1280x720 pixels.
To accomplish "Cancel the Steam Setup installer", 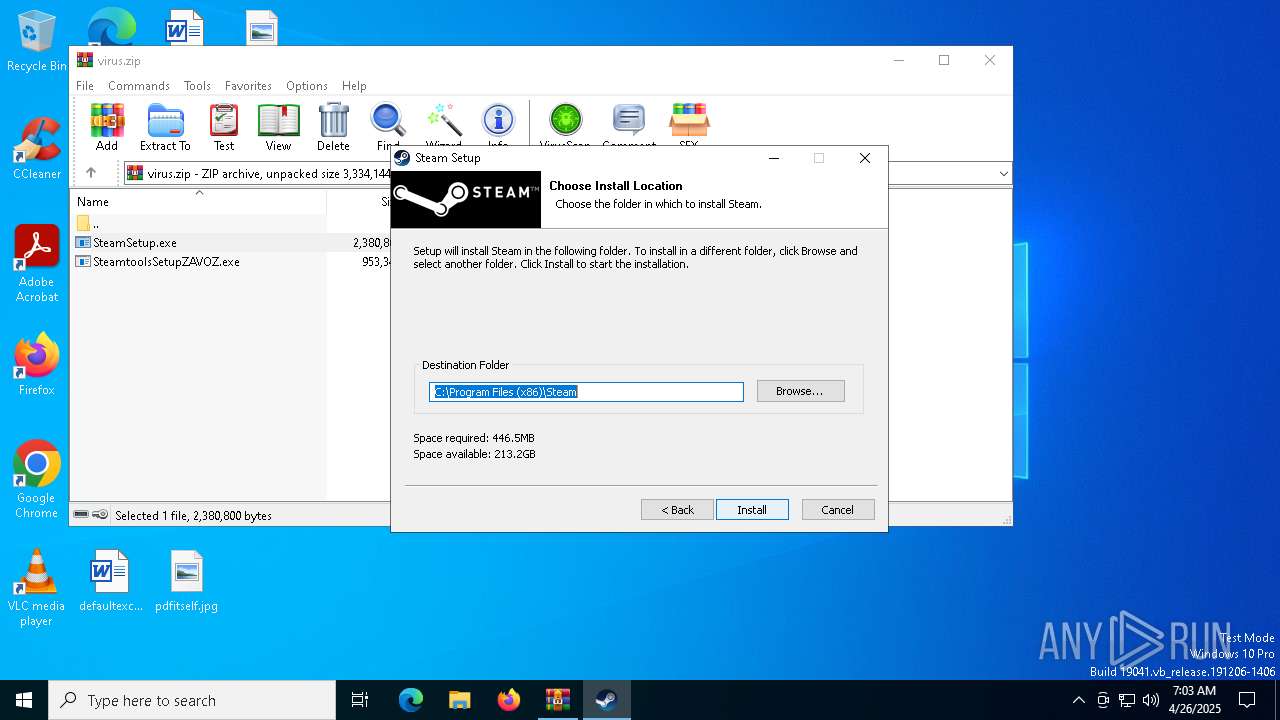I will point(838,510).
